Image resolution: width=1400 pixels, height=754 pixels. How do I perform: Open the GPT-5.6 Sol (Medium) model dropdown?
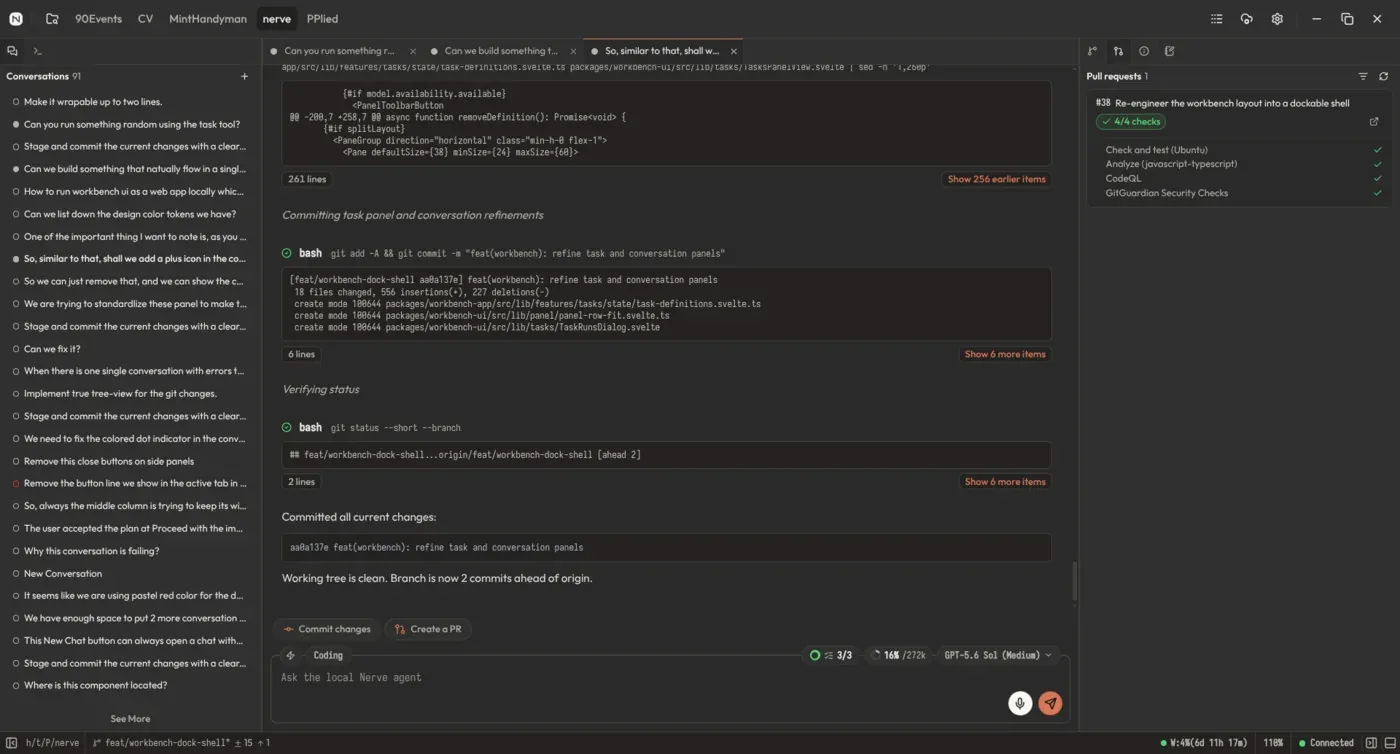(998, 655)
